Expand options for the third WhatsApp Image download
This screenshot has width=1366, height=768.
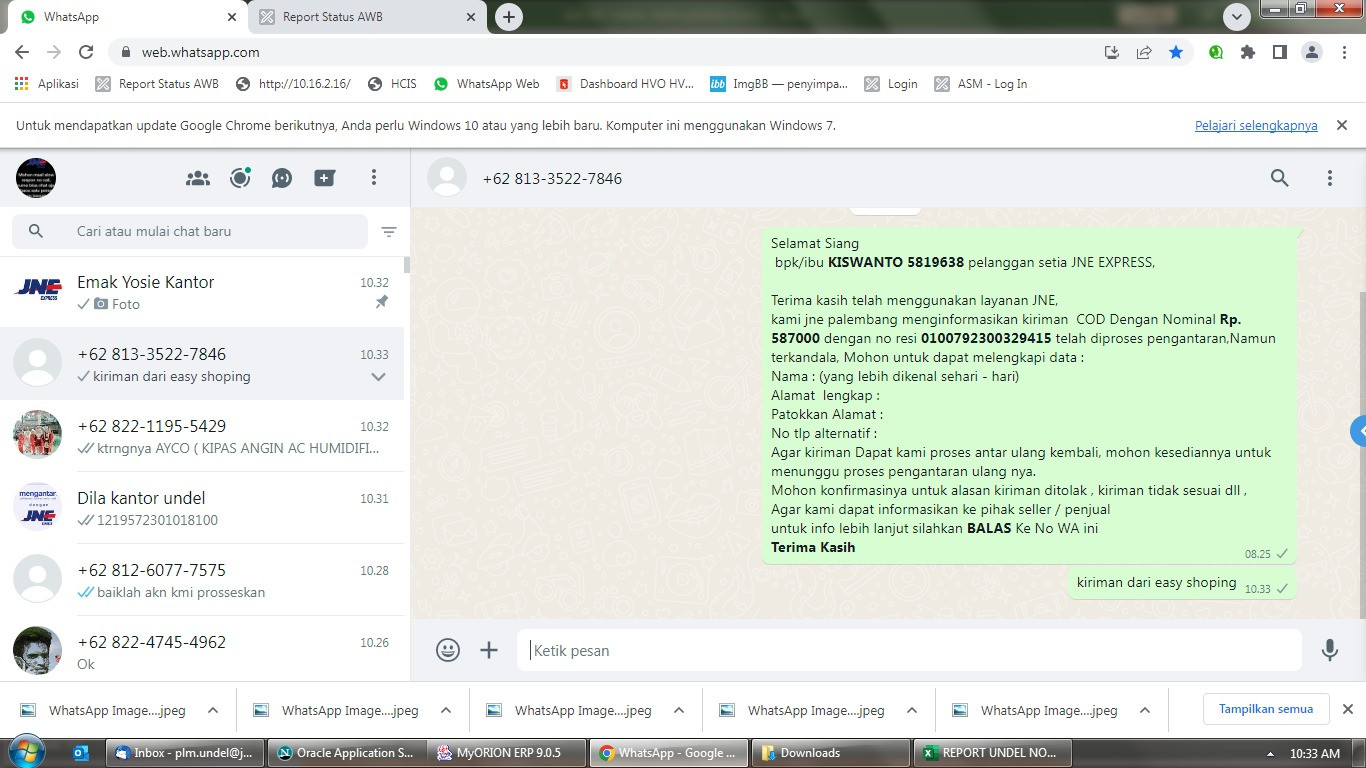click(x=679, y=710)
